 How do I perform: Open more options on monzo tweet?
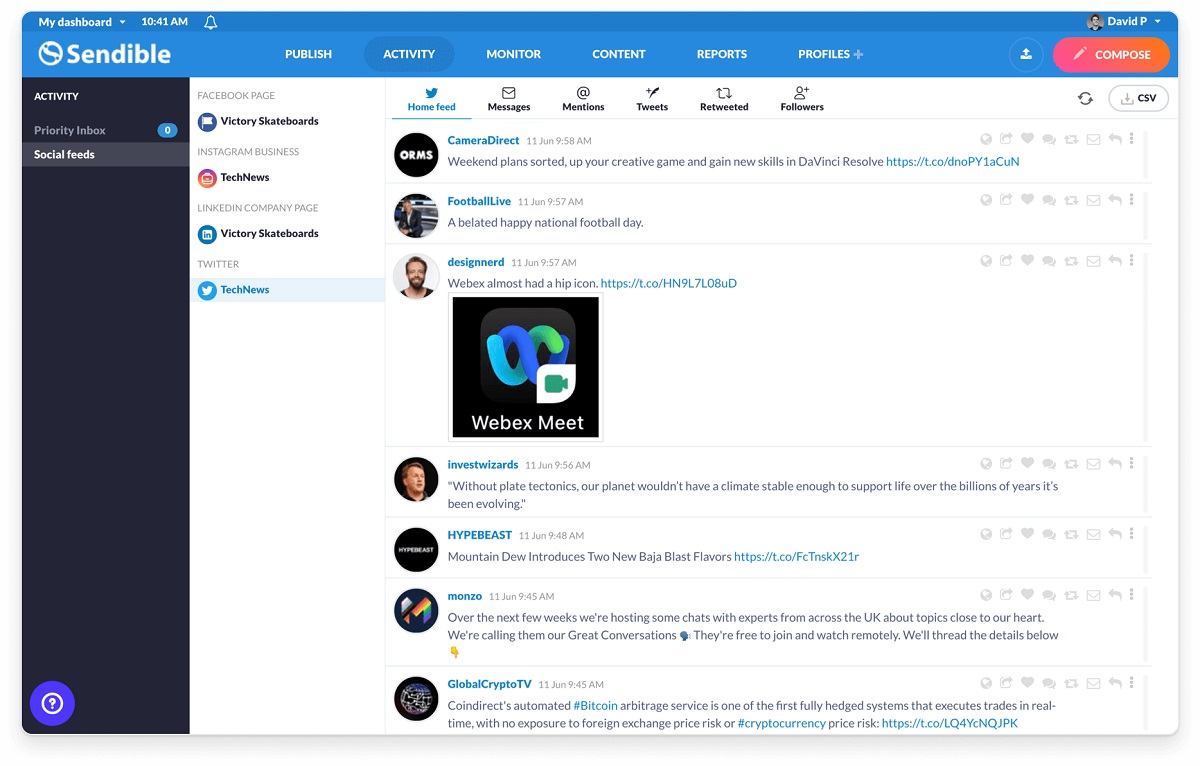pyautogui.click(x=1132, y=595)
